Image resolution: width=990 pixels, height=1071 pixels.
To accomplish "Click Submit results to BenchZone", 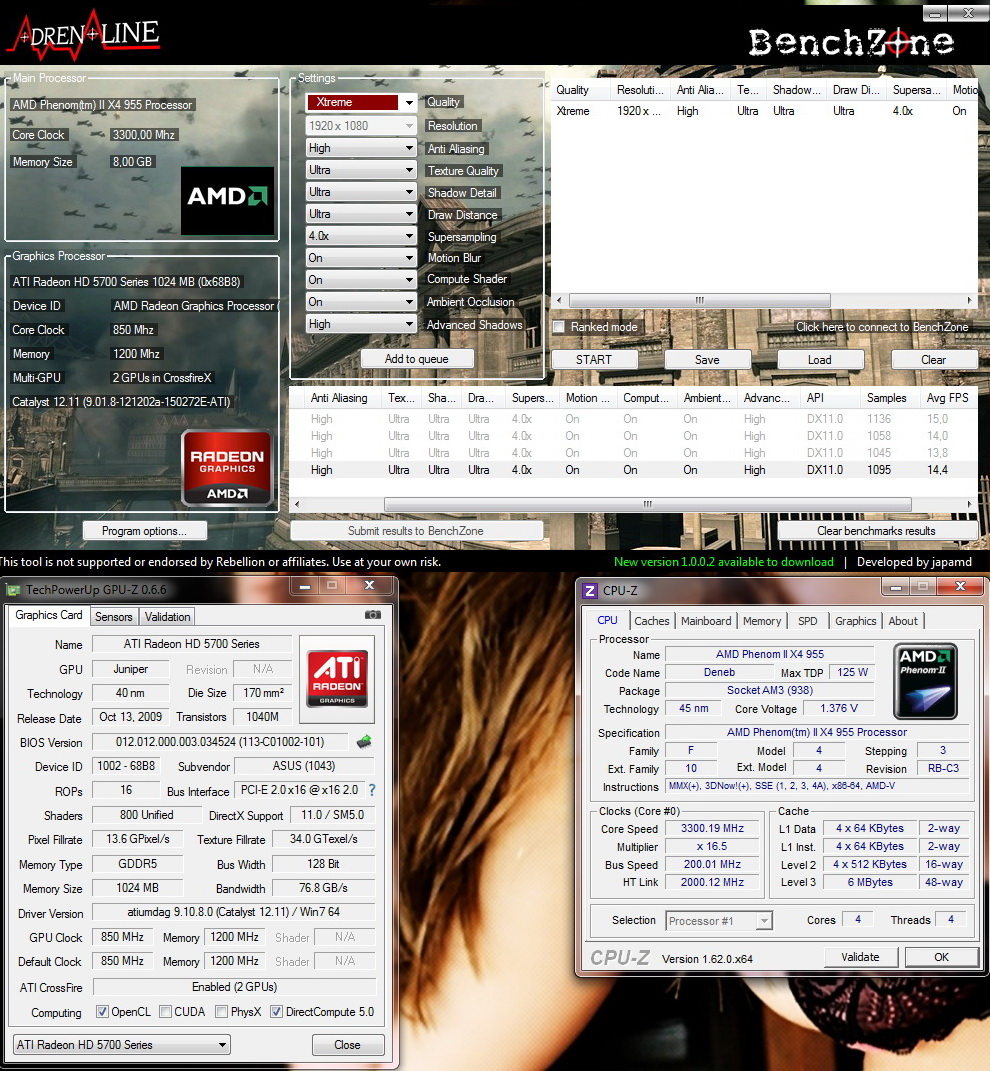I will pos(416,531).
